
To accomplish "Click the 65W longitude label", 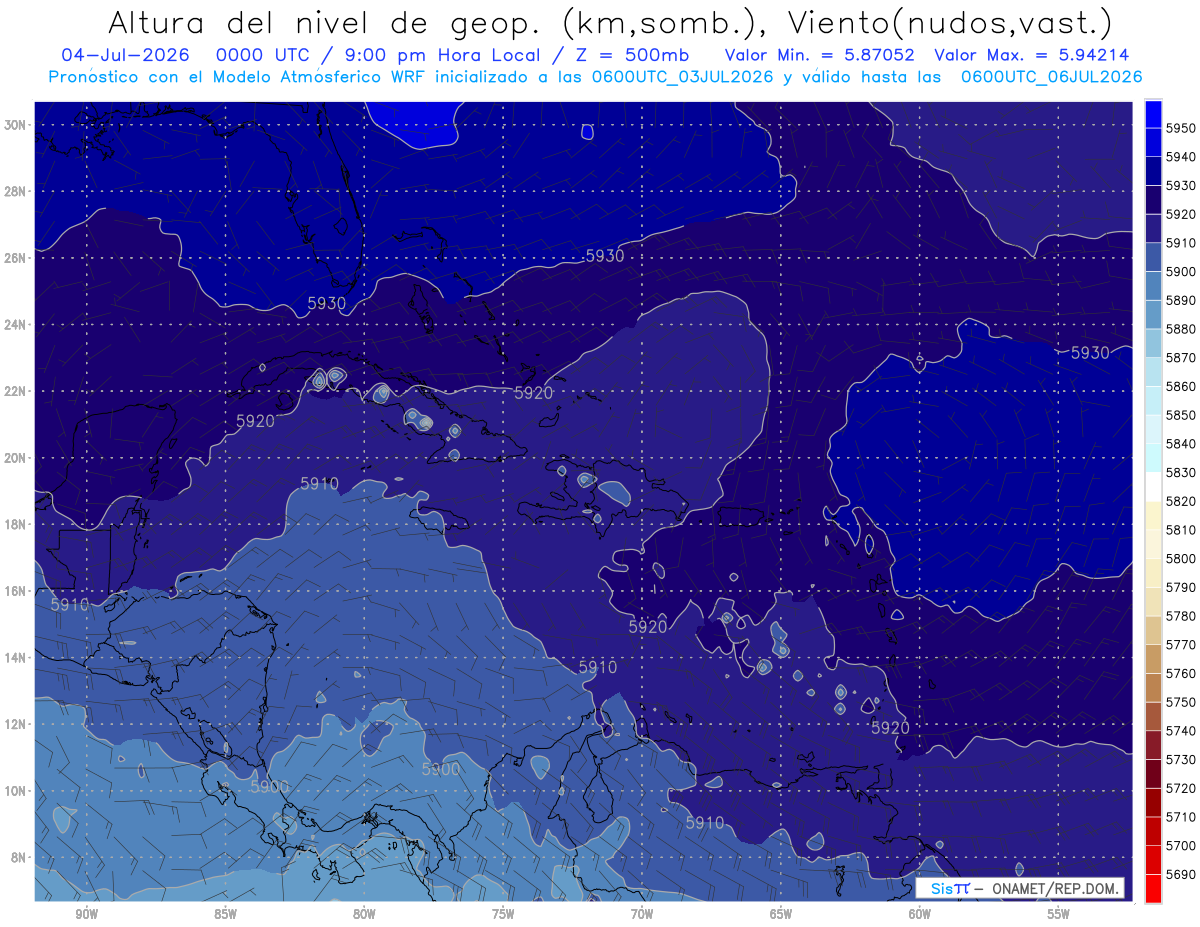I will point(781,914).
